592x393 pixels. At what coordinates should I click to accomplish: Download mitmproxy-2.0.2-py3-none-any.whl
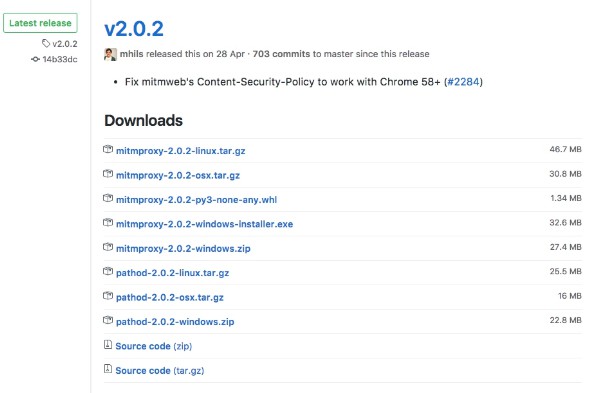(x=196, y=200)
